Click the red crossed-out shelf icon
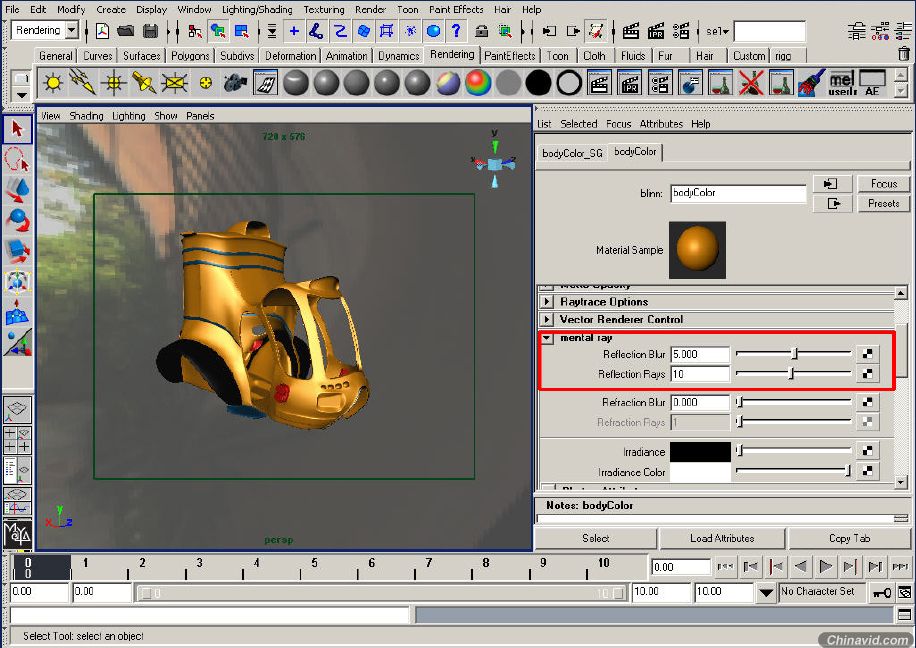 click(x=751, y=82)
